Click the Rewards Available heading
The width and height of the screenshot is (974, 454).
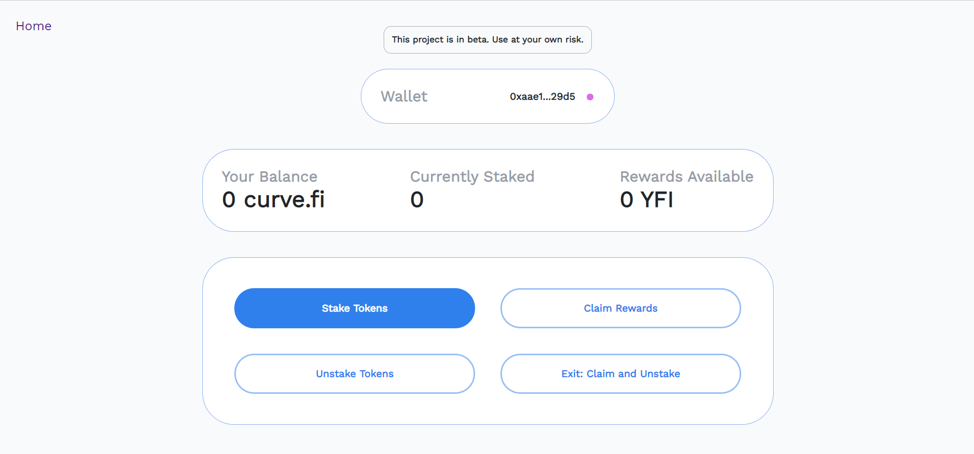686,177
